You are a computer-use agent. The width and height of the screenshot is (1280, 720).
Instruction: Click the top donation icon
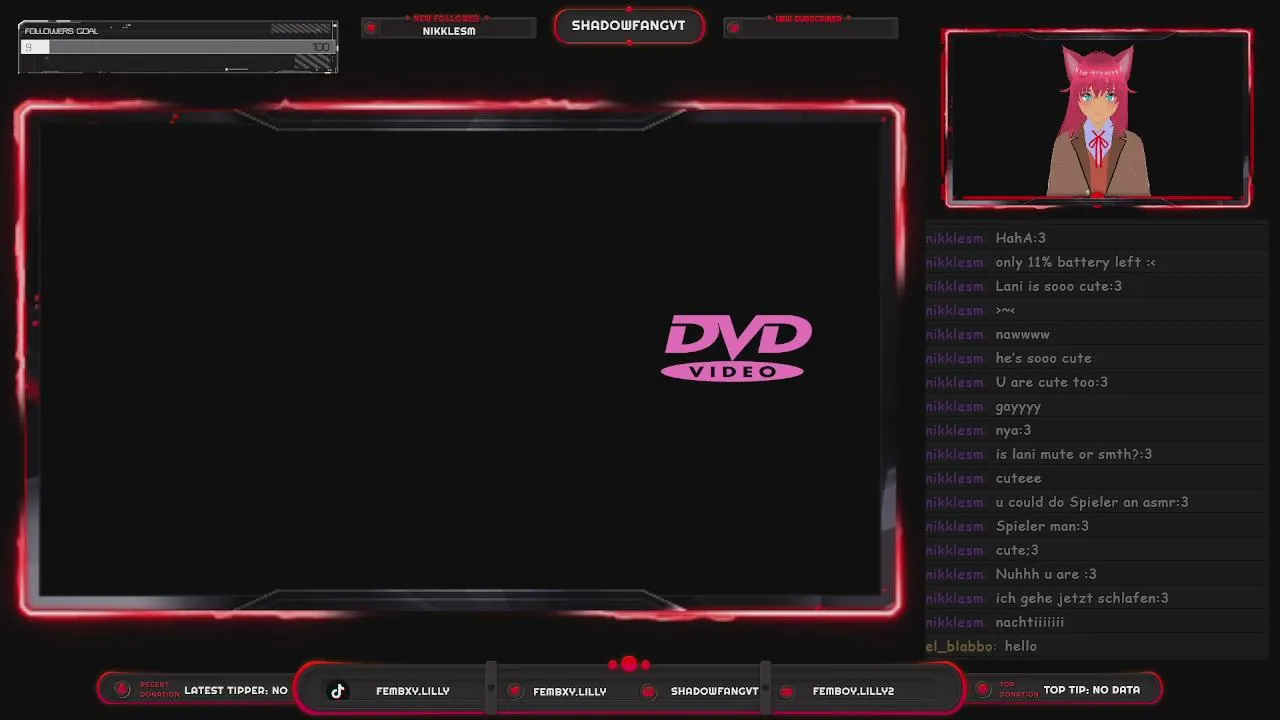pos(981,689)
